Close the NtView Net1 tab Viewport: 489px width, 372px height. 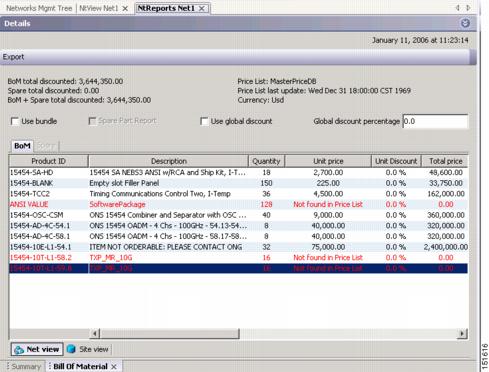[125, 9]
